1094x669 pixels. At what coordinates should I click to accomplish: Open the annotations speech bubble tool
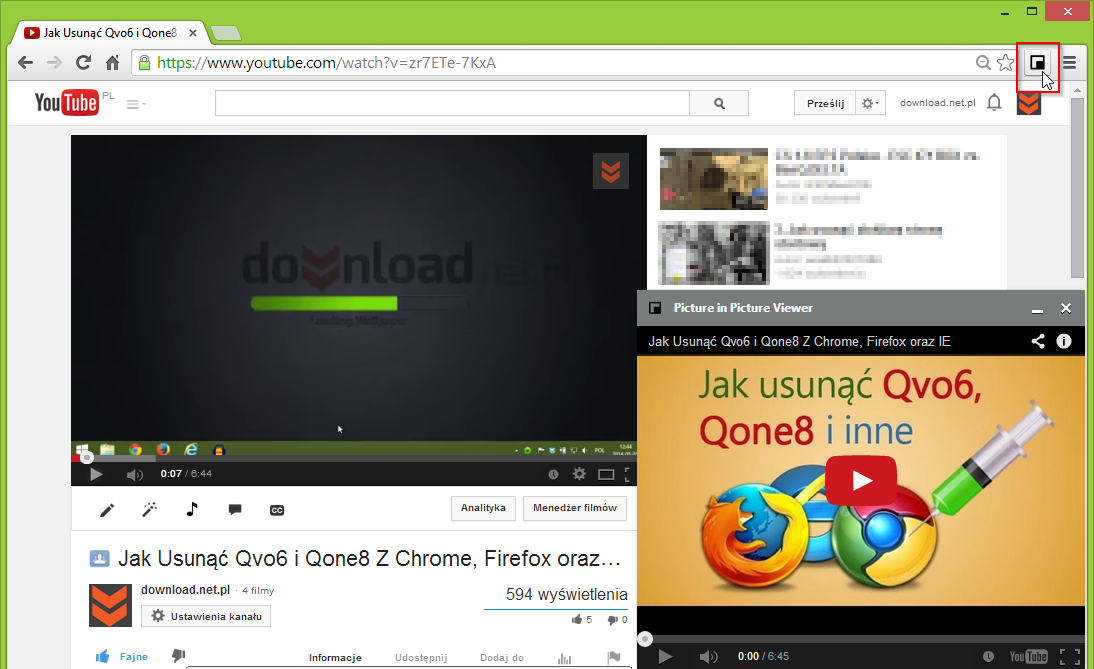point(234,510)
